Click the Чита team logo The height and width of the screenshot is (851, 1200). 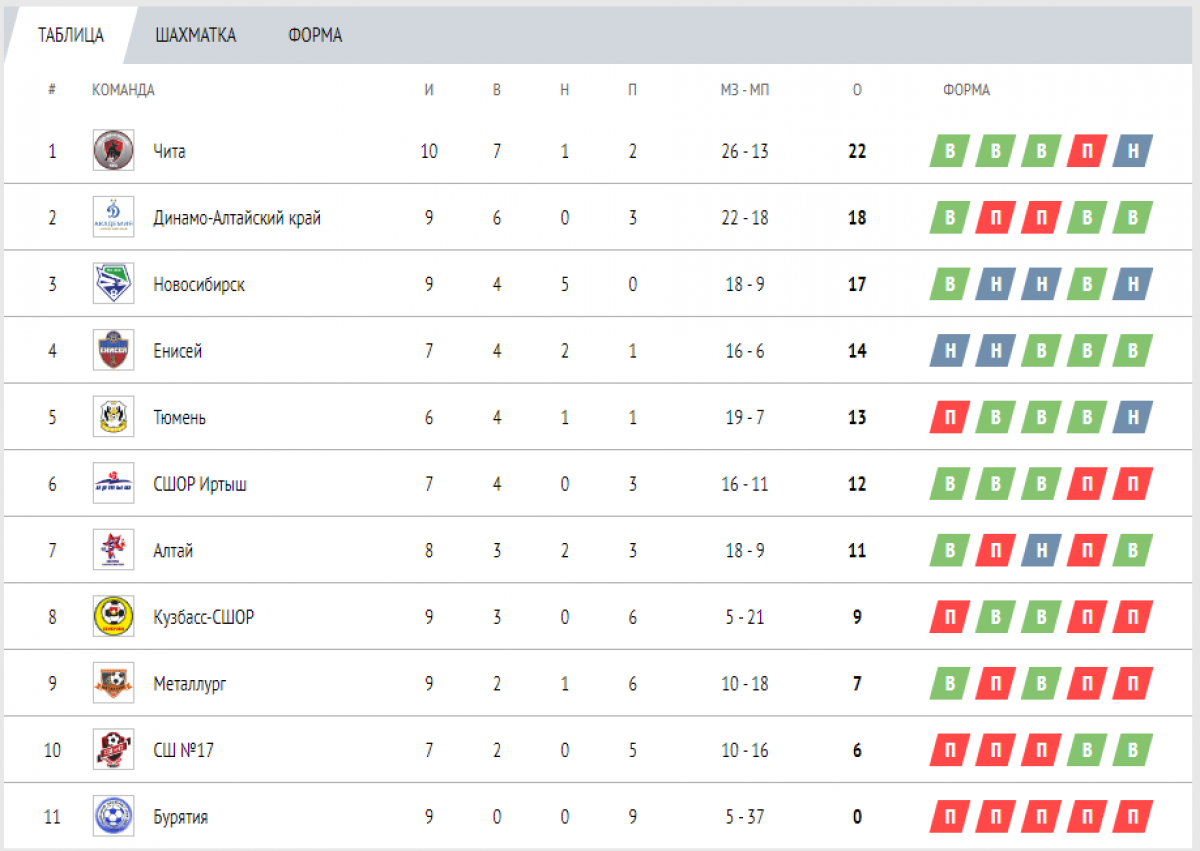click(113, 151)
